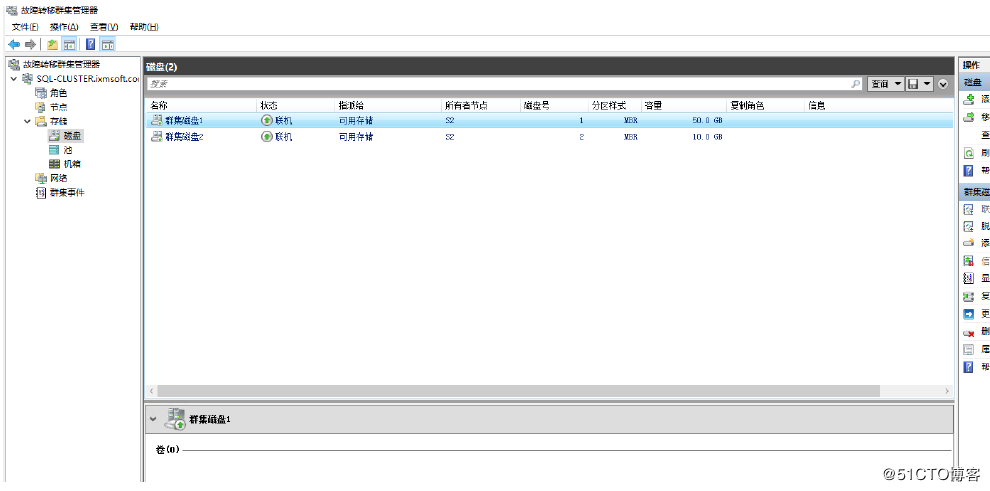Click the blue Help toolbar icon

(91, 45)
